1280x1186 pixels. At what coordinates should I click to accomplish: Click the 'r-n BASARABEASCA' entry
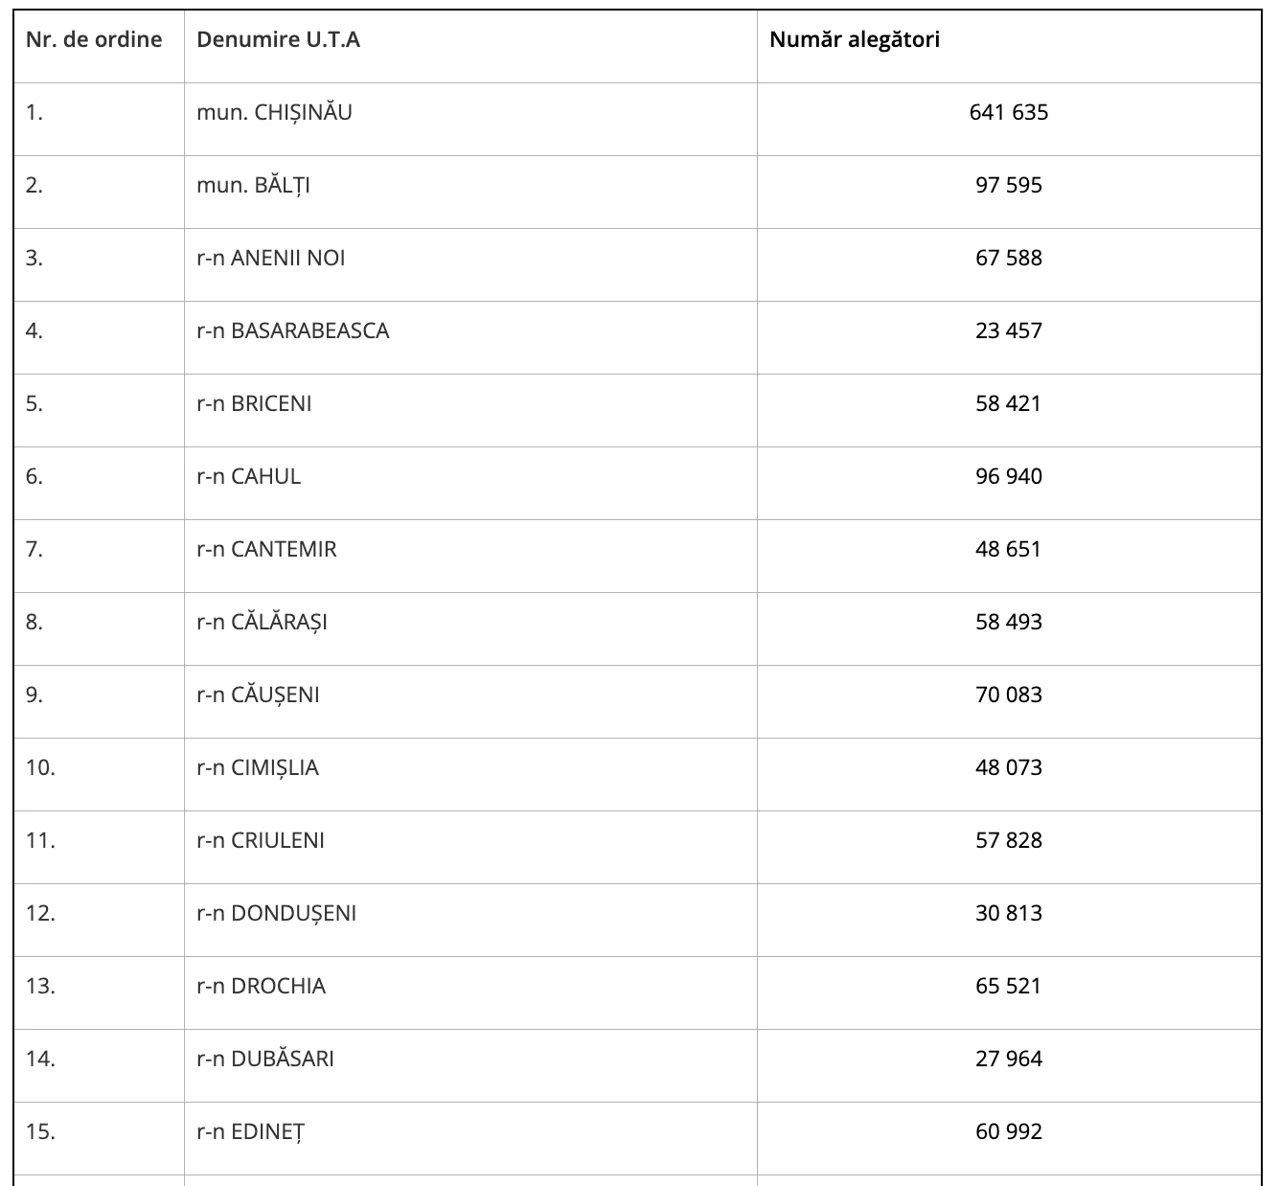pos(293,331)
